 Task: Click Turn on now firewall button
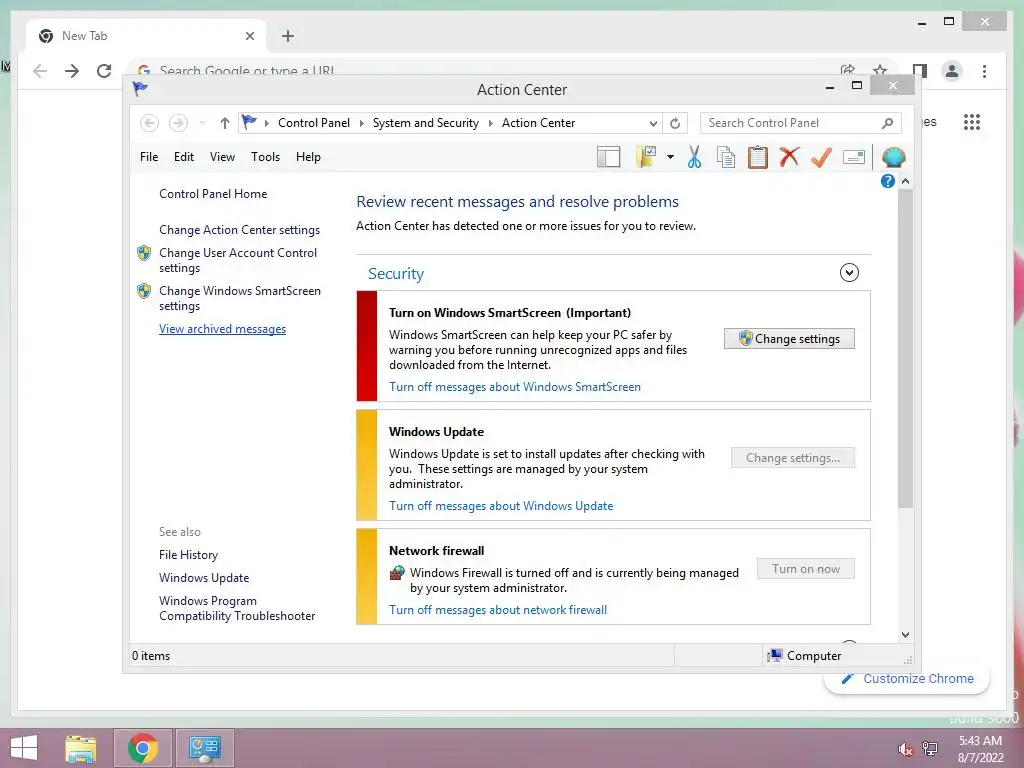pos(805,569)
